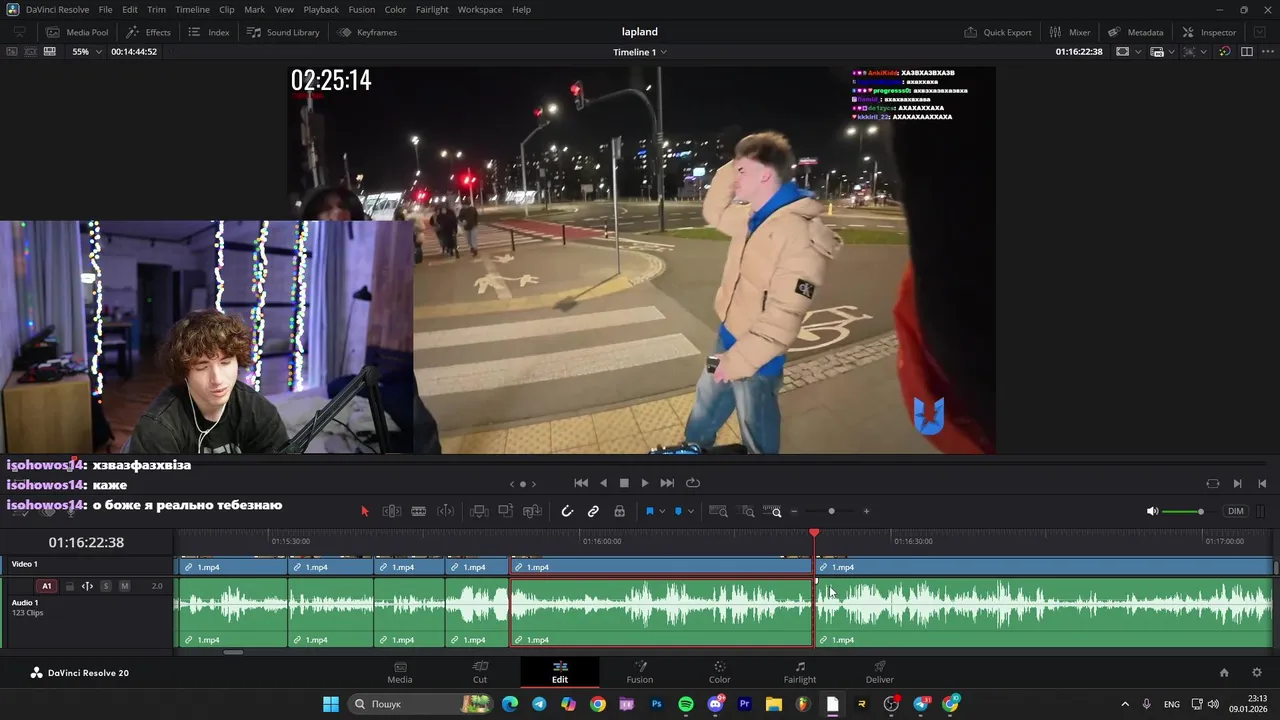Play the timeline in reverse
The image size is (1280, 720).
tap(603, 483)
